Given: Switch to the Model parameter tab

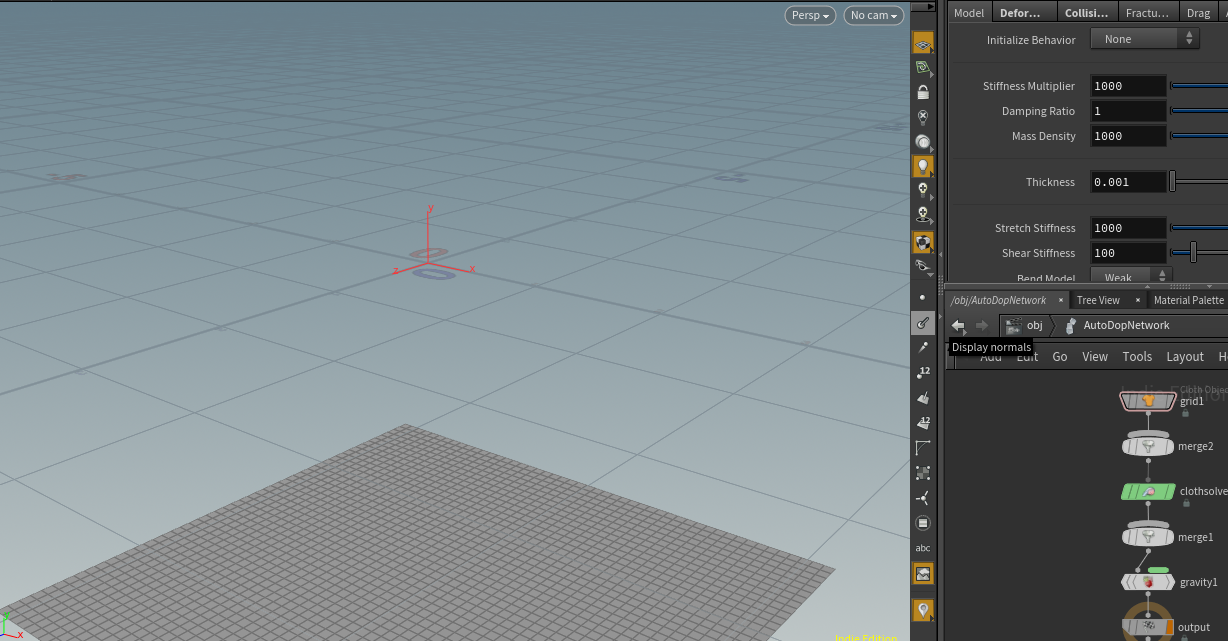Looking at the screenshot, I should tap(968, 13).
